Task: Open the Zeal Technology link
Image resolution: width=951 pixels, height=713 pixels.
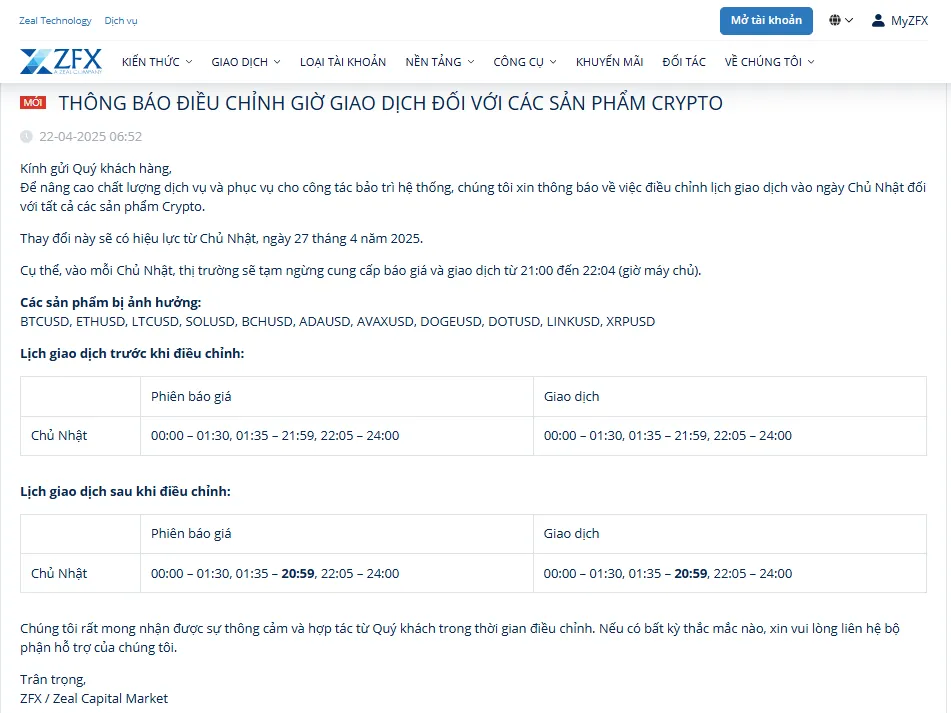Action: tap(55, 21)
